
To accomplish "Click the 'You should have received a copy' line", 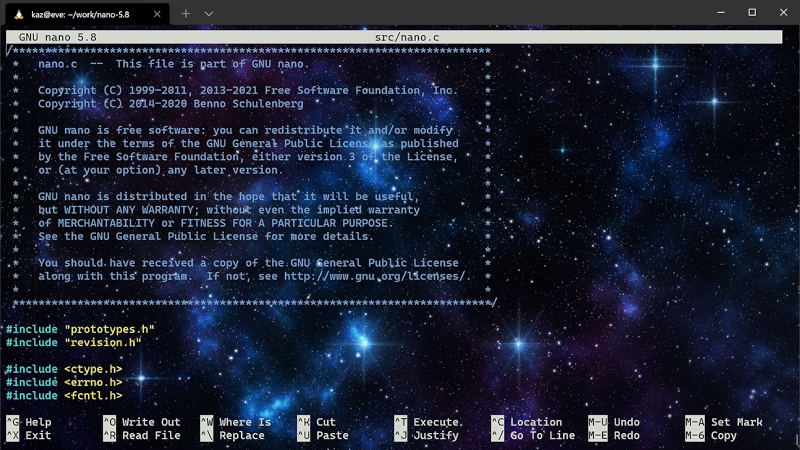I will [248, 263].
